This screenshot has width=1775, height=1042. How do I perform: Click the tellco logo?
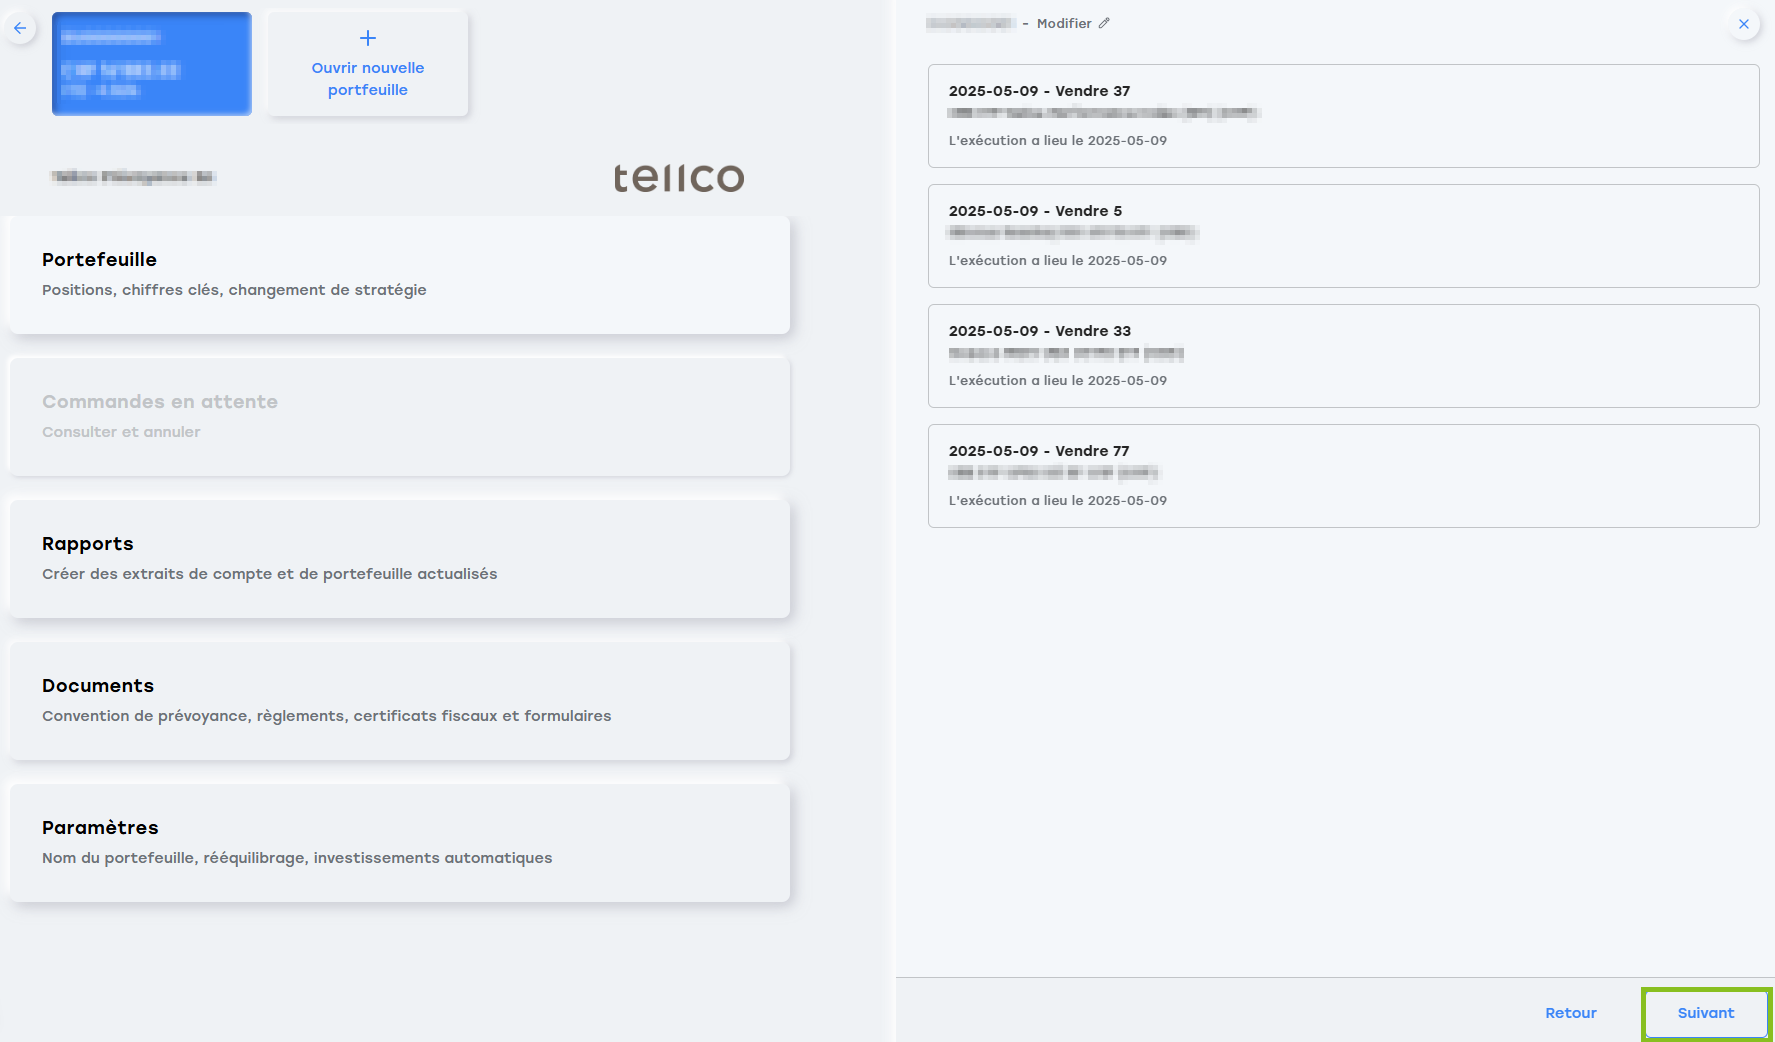tap(679, 177)
